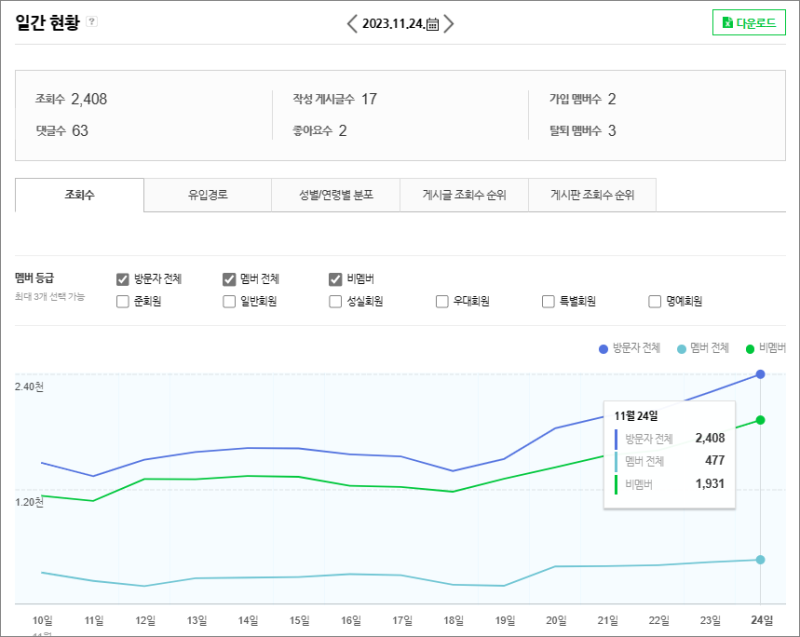Open the 성별/연령별 분포 tab
The width and height of the screenshot is (800, 637).
click(336, 195)
